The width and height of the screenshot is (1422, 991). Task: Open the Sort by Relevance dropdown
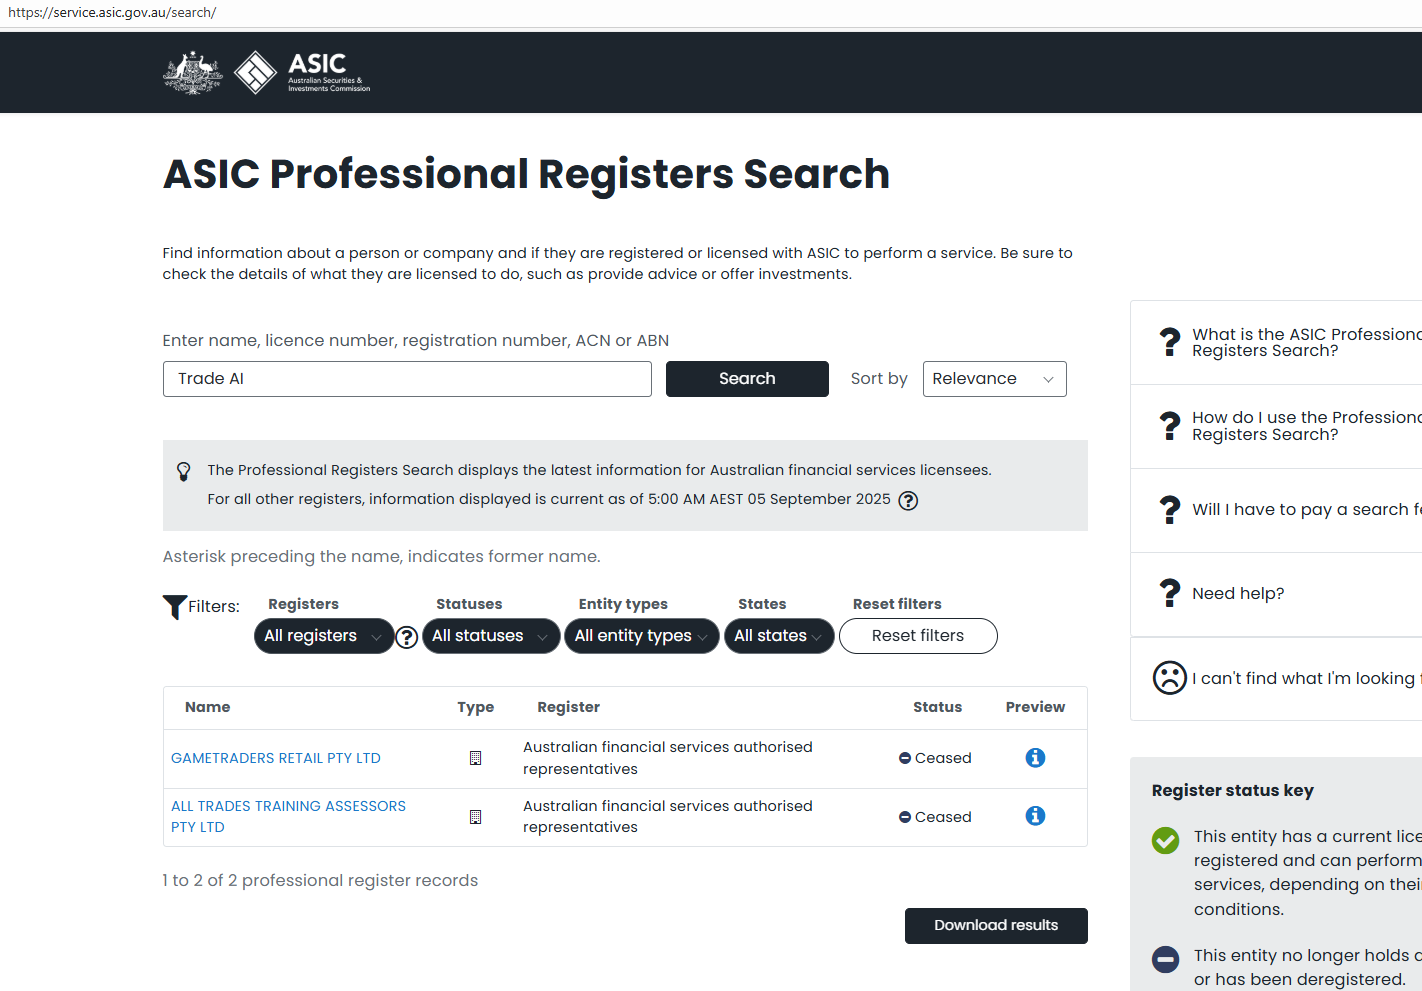coord(994,379)
